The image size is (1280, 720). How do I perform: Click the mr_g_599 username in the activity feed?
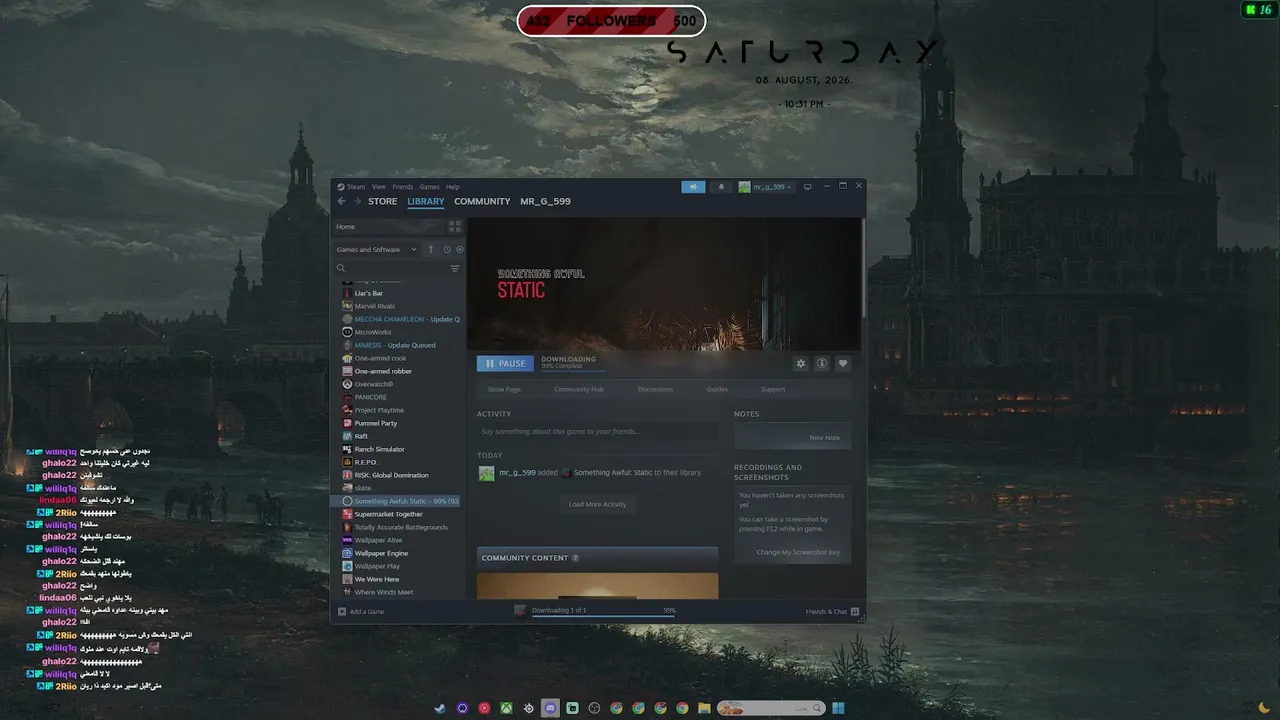tap(517, 473)
